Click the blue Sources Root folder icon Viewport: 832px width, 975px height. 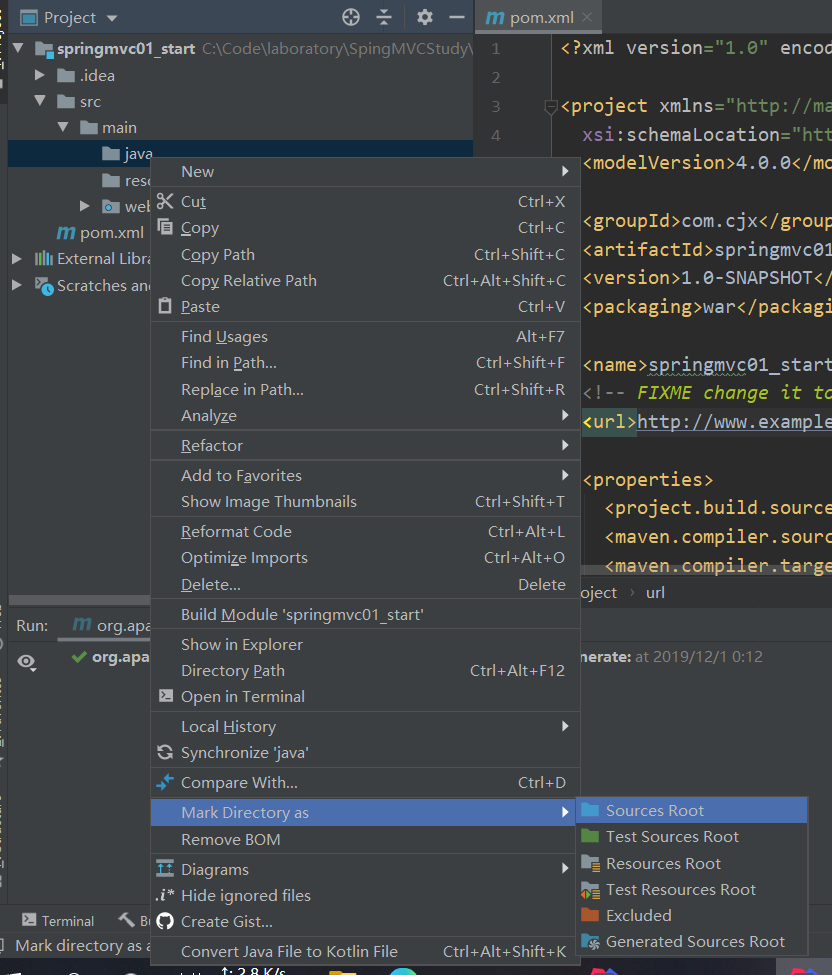[590, 810]
